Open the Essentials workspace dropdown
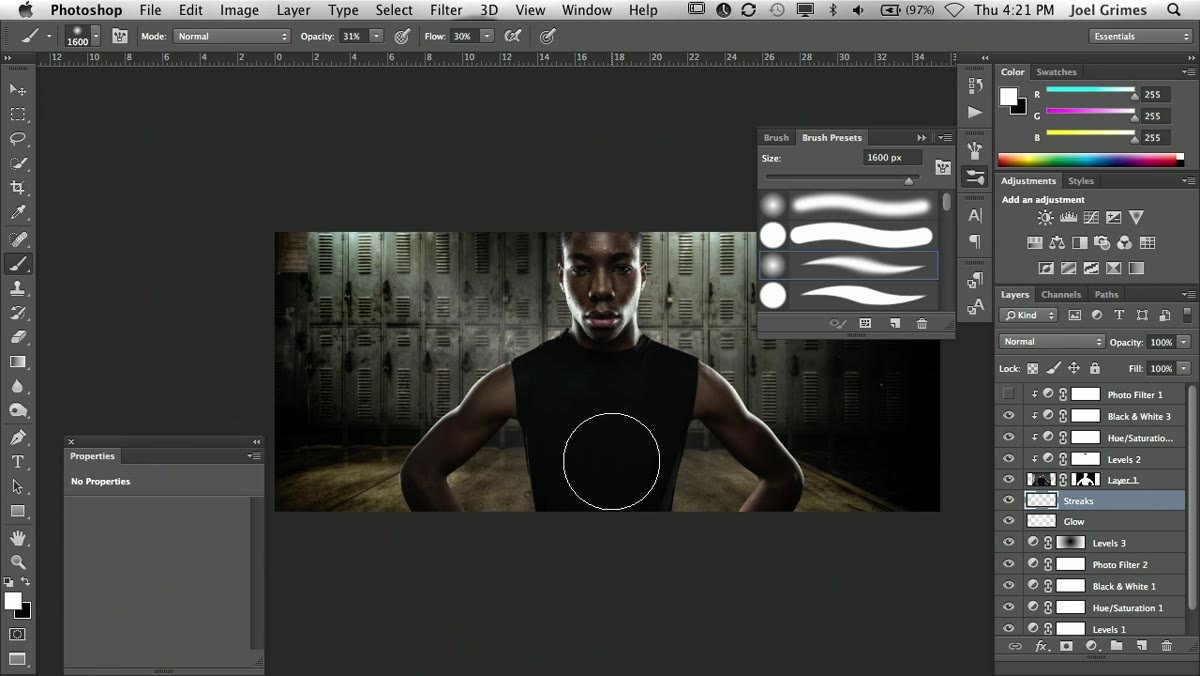The height and width of the screenshot is (676, 1200). [1140, 36]
